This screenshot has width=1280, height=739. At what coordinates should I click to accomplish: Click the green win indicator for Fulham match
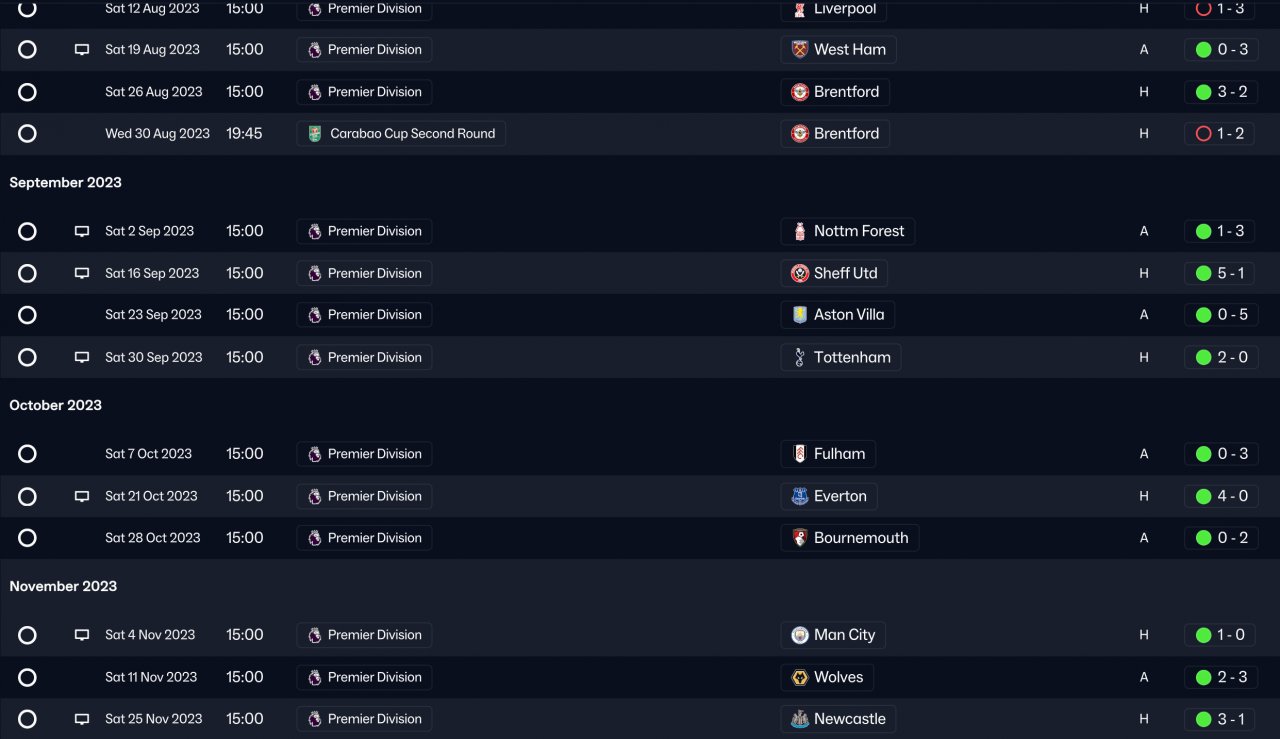tap(1204, 454)
